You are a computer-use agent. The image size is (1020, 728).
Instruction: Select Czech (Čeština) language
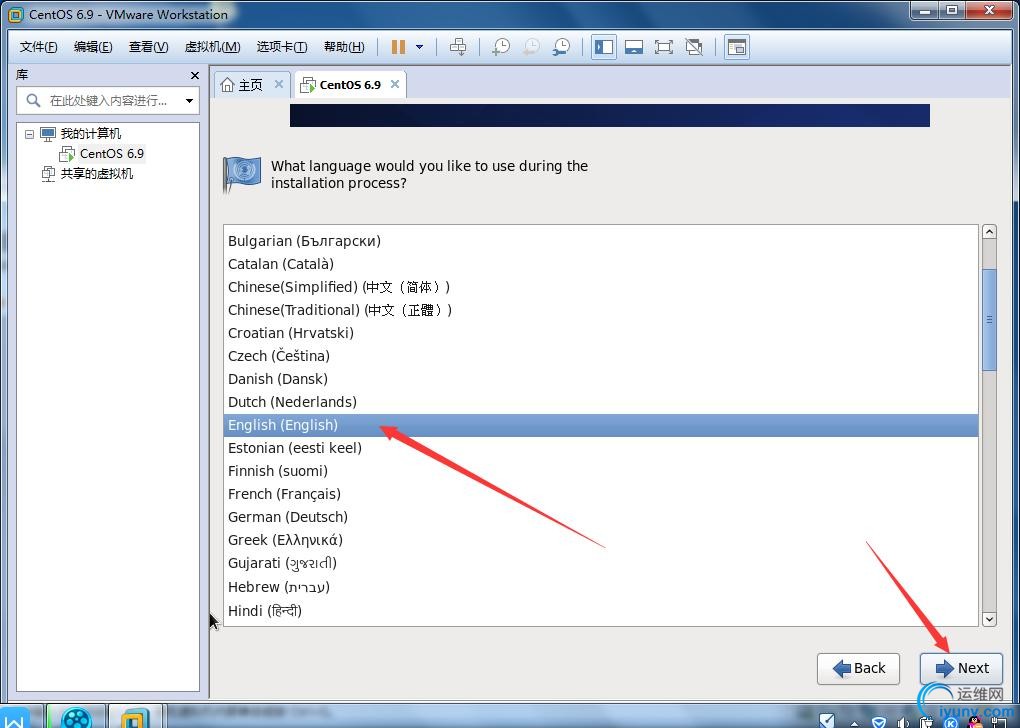[601, 356]
